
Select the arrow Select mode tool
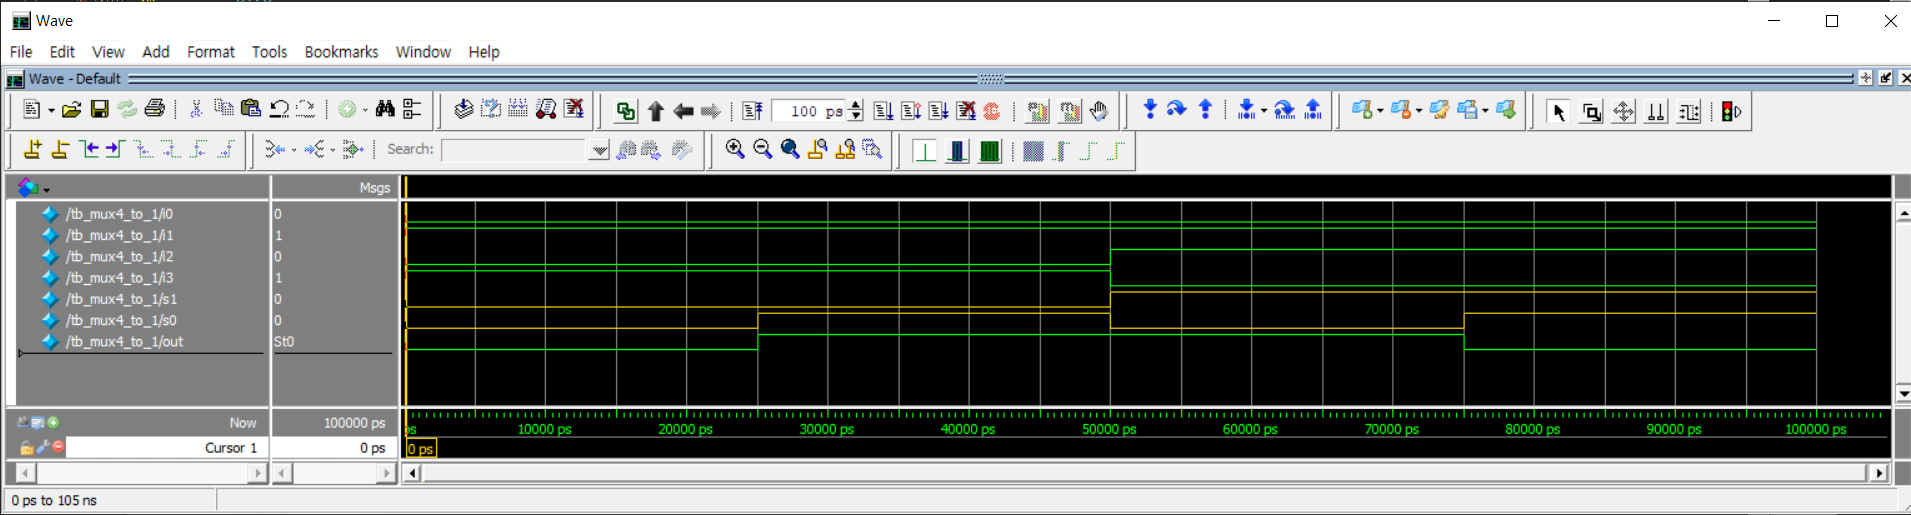tap(1558, 112)
